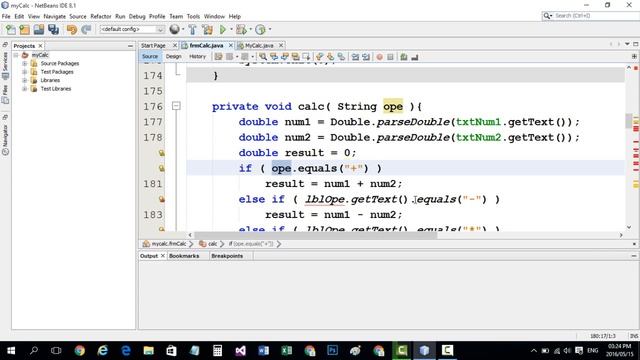Close the Projects panel

pyautogui.click(x=40, y=46)
